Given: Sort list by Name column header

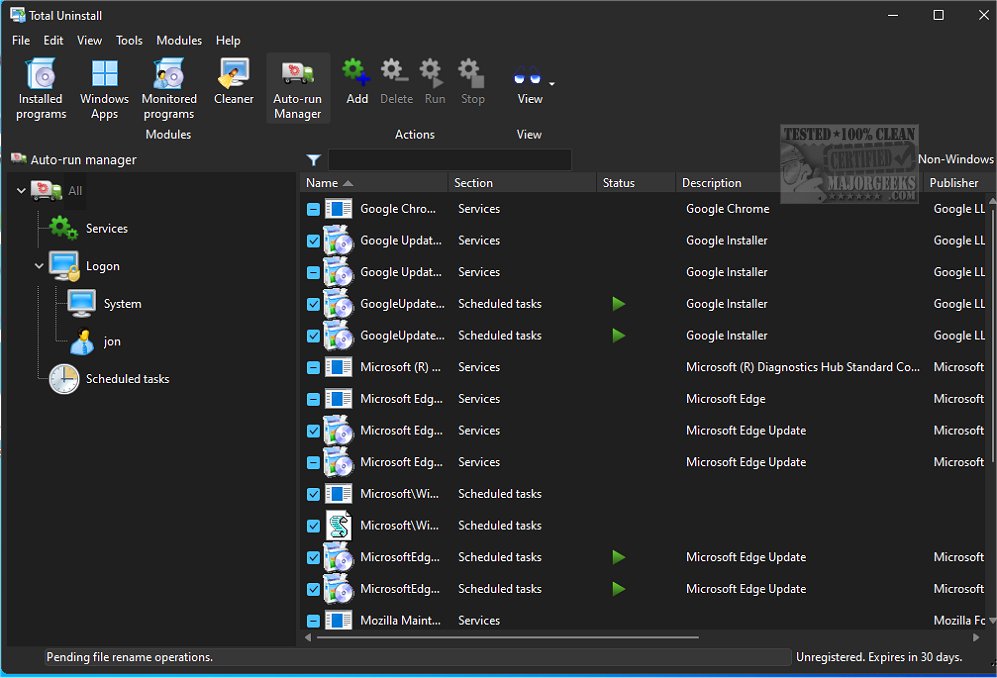Looking at the screenshot, I should [322, 183].
